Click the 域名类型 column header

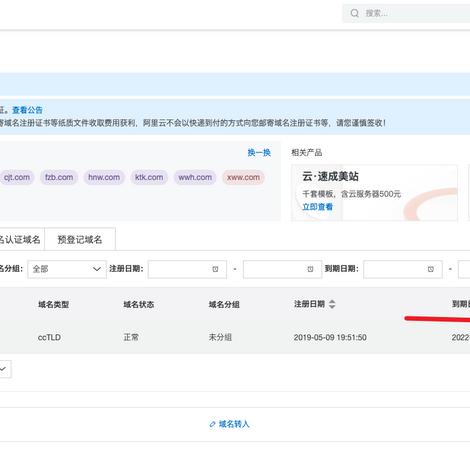tap(54, 304)
